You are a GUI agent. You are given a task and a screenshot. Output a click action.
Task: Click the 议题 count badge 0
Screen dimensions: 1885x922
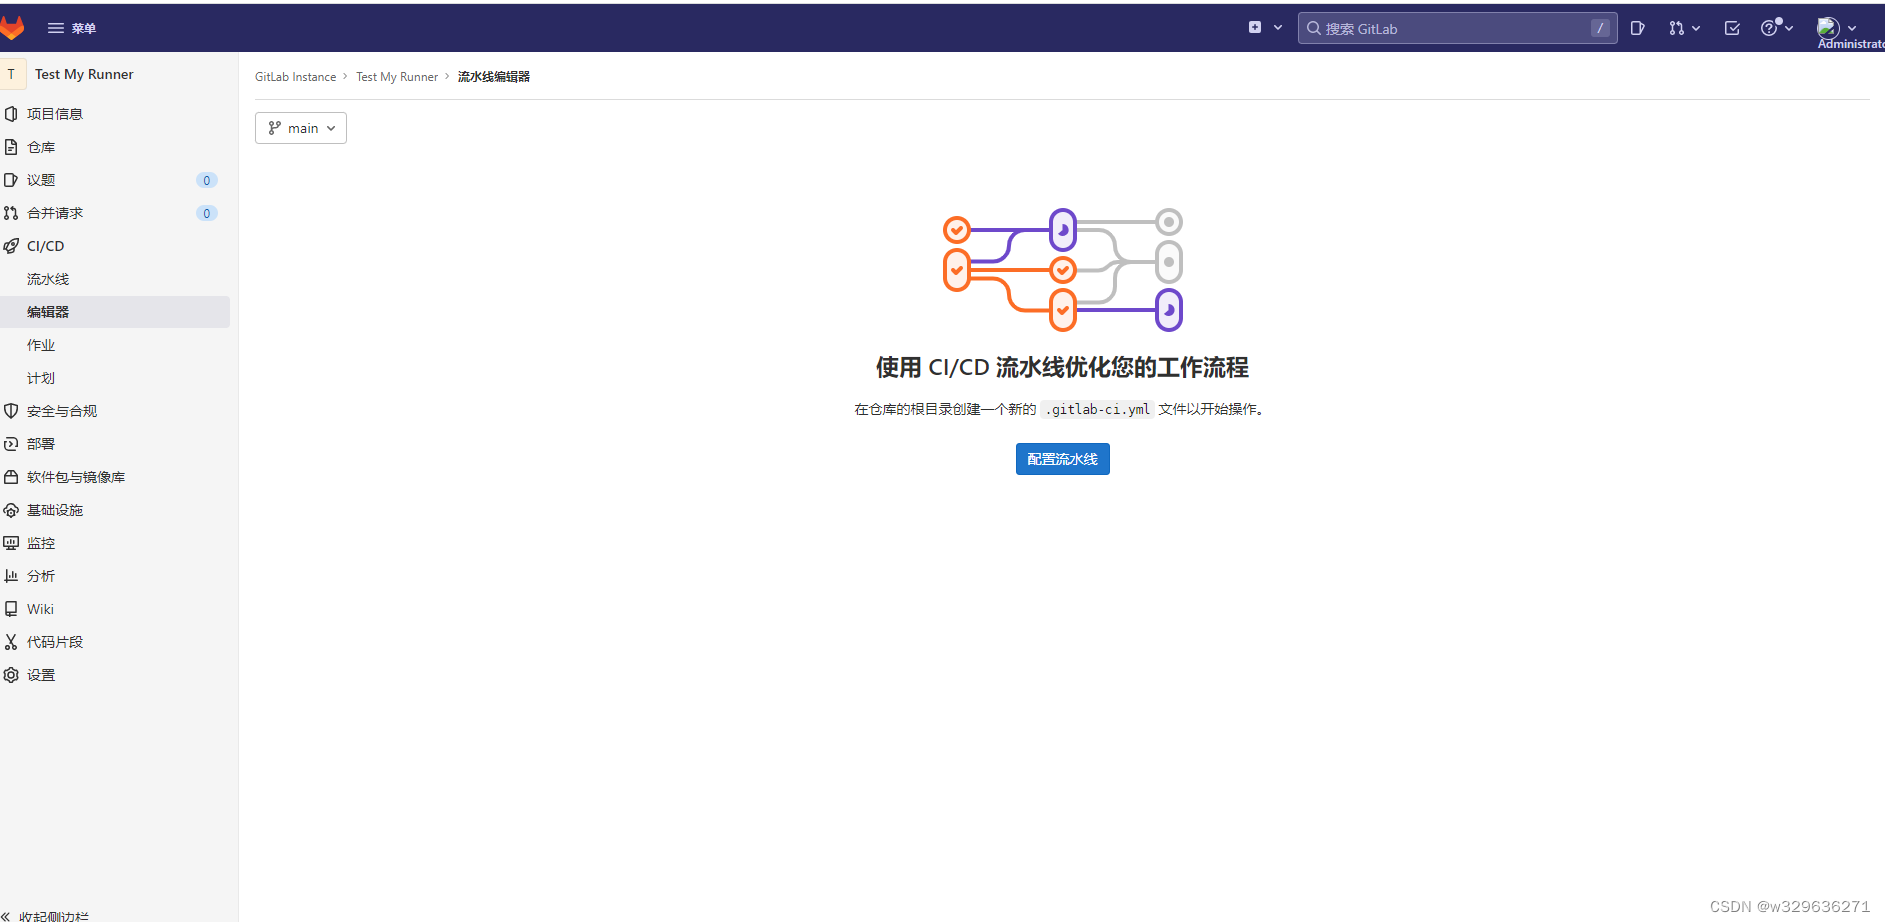(207, 180)
